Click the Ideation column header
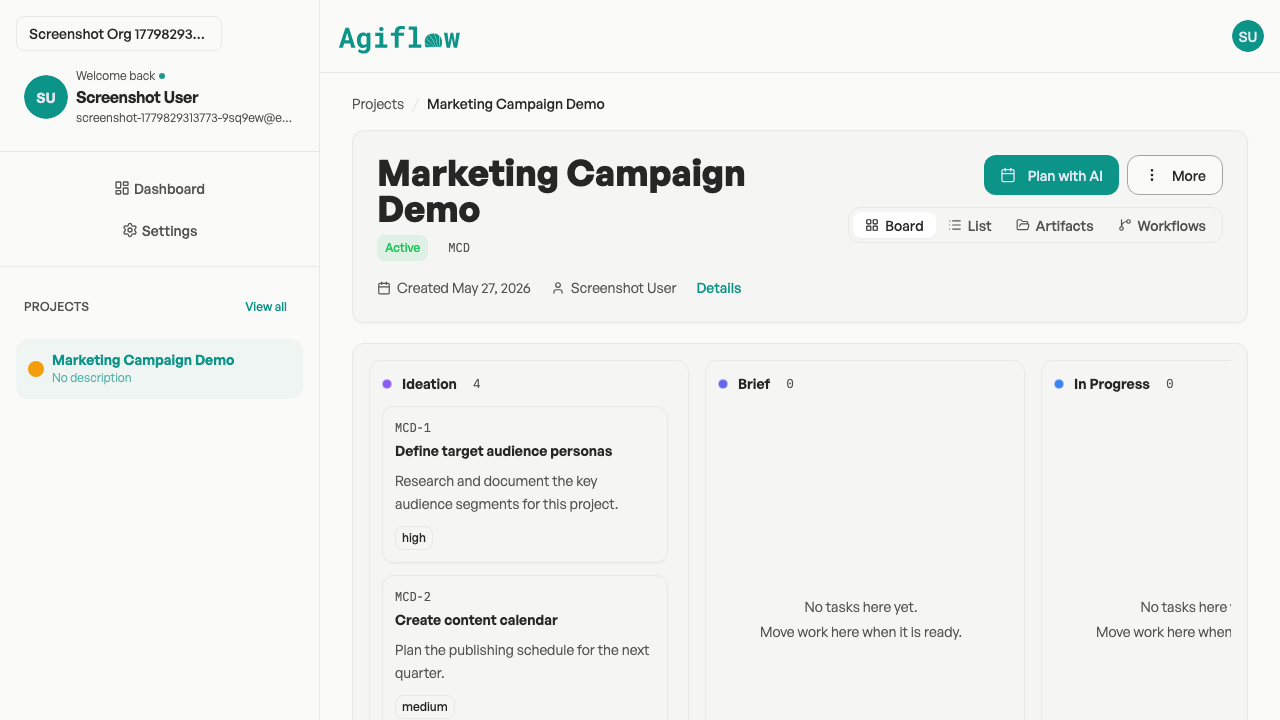The height and width of the screenshot is (720, 1280). tap(429, 384)
